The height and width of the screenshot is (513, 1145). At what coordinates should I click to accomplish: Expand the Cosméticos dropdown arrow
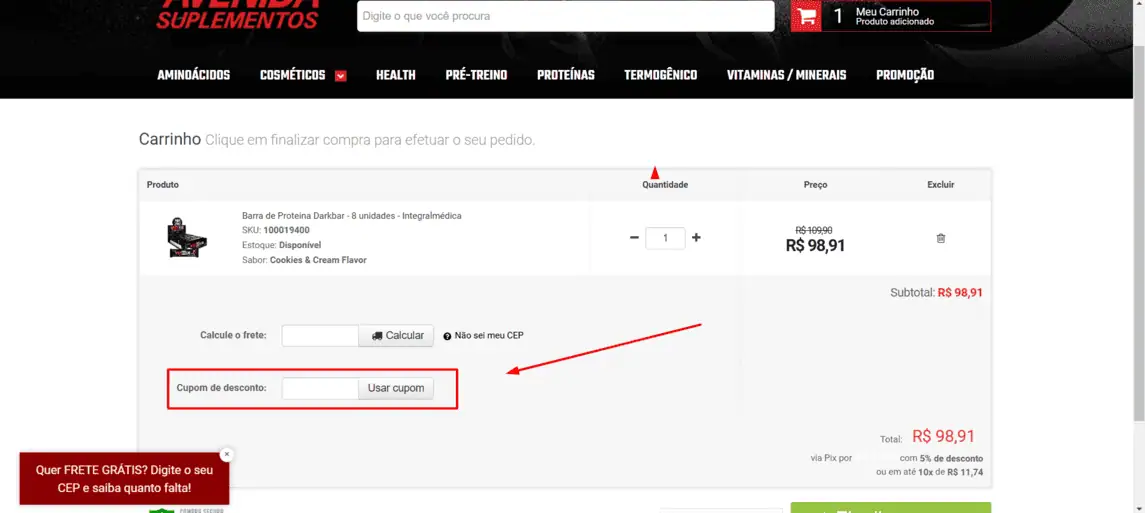click(x=340, y=75)
